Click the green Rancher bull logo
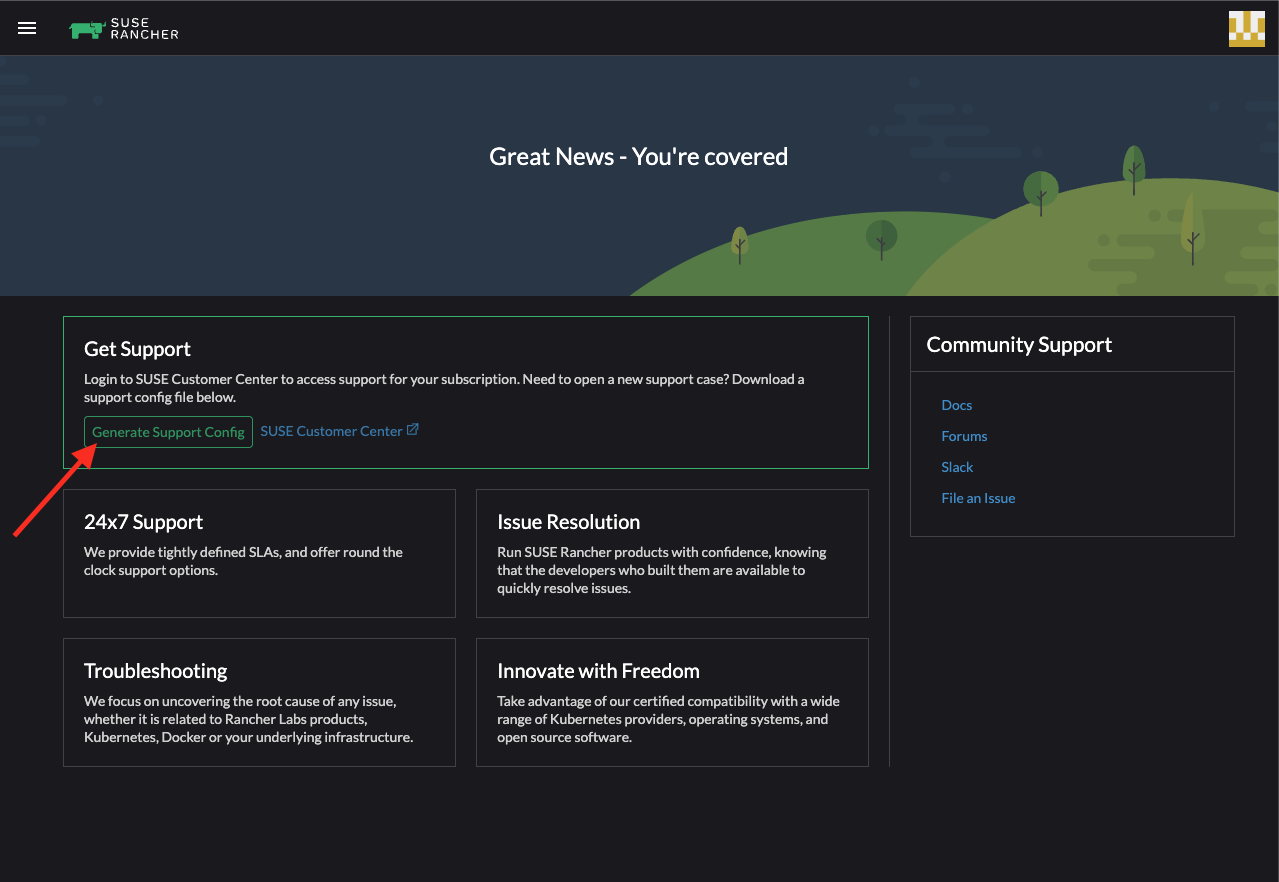 [x=86, y=29]
